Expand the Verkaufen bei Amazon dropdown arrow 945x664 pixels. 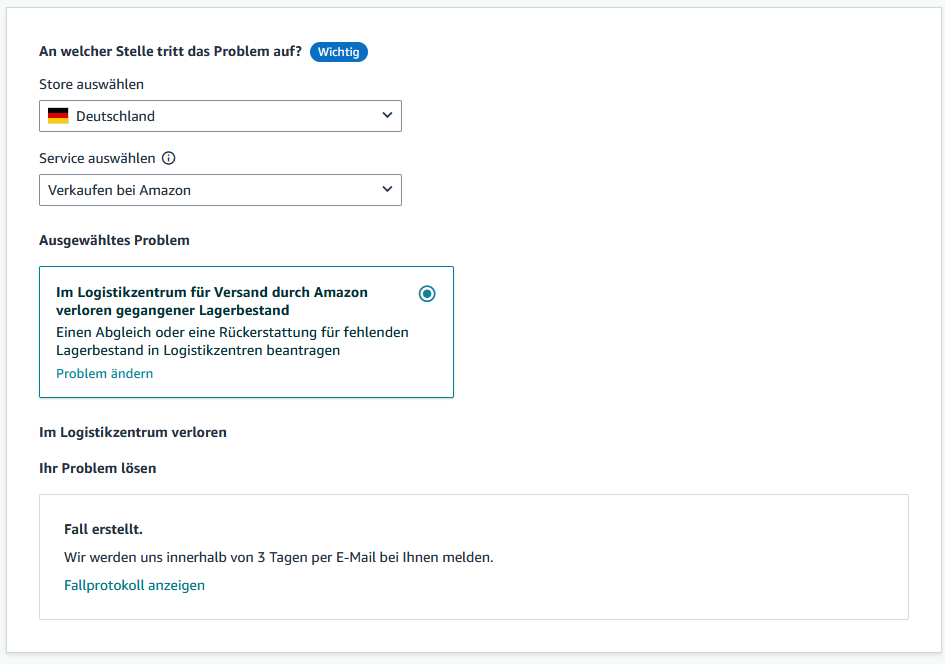coord(387,189)
